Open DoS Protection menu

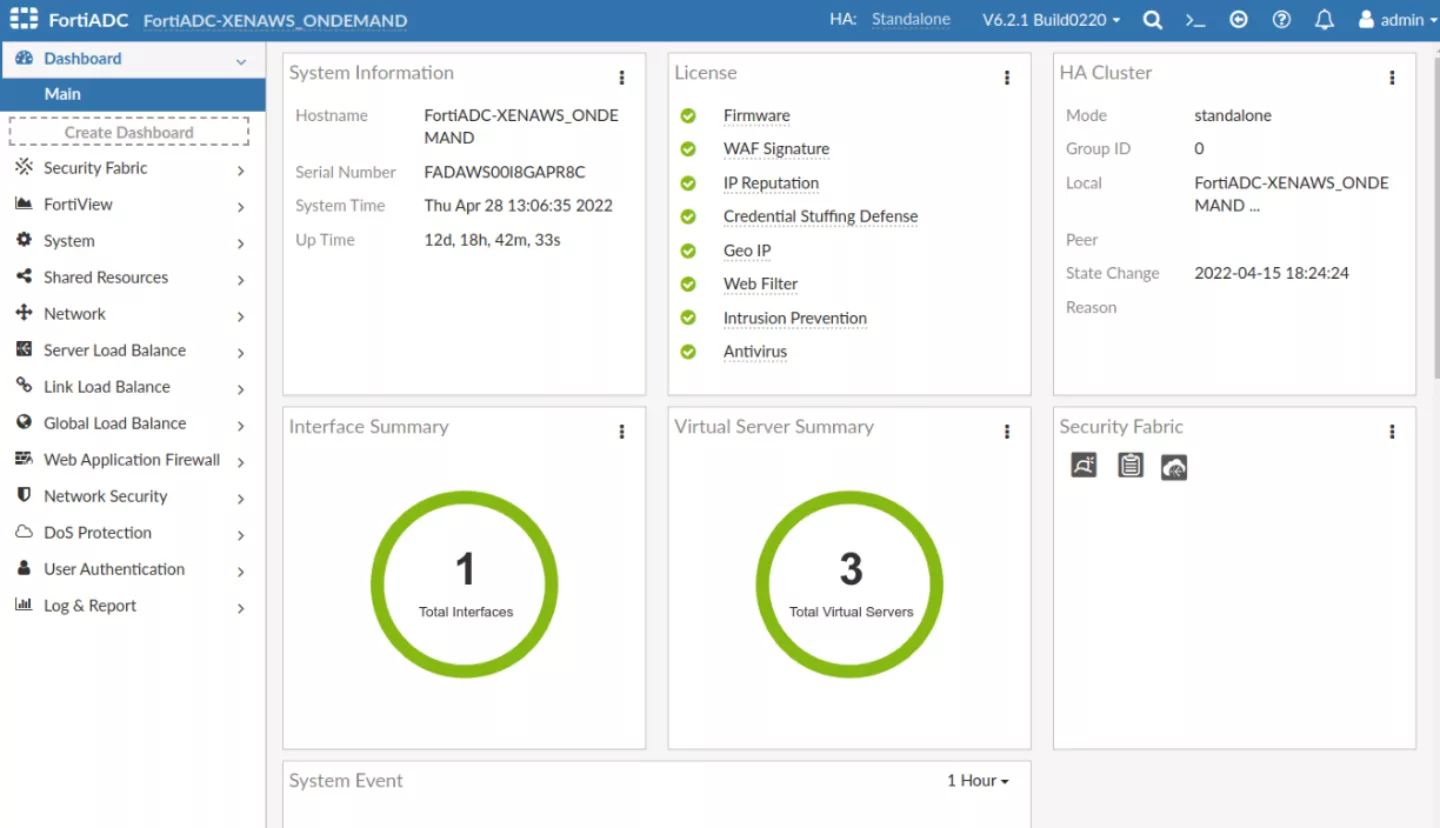[133, 532]
